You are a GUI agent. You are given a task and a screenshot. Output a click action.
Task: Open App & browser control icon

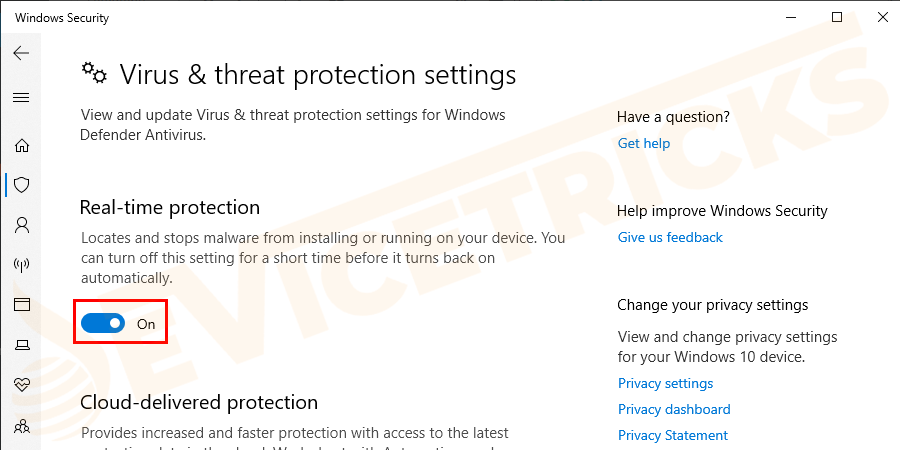point(21,305)
